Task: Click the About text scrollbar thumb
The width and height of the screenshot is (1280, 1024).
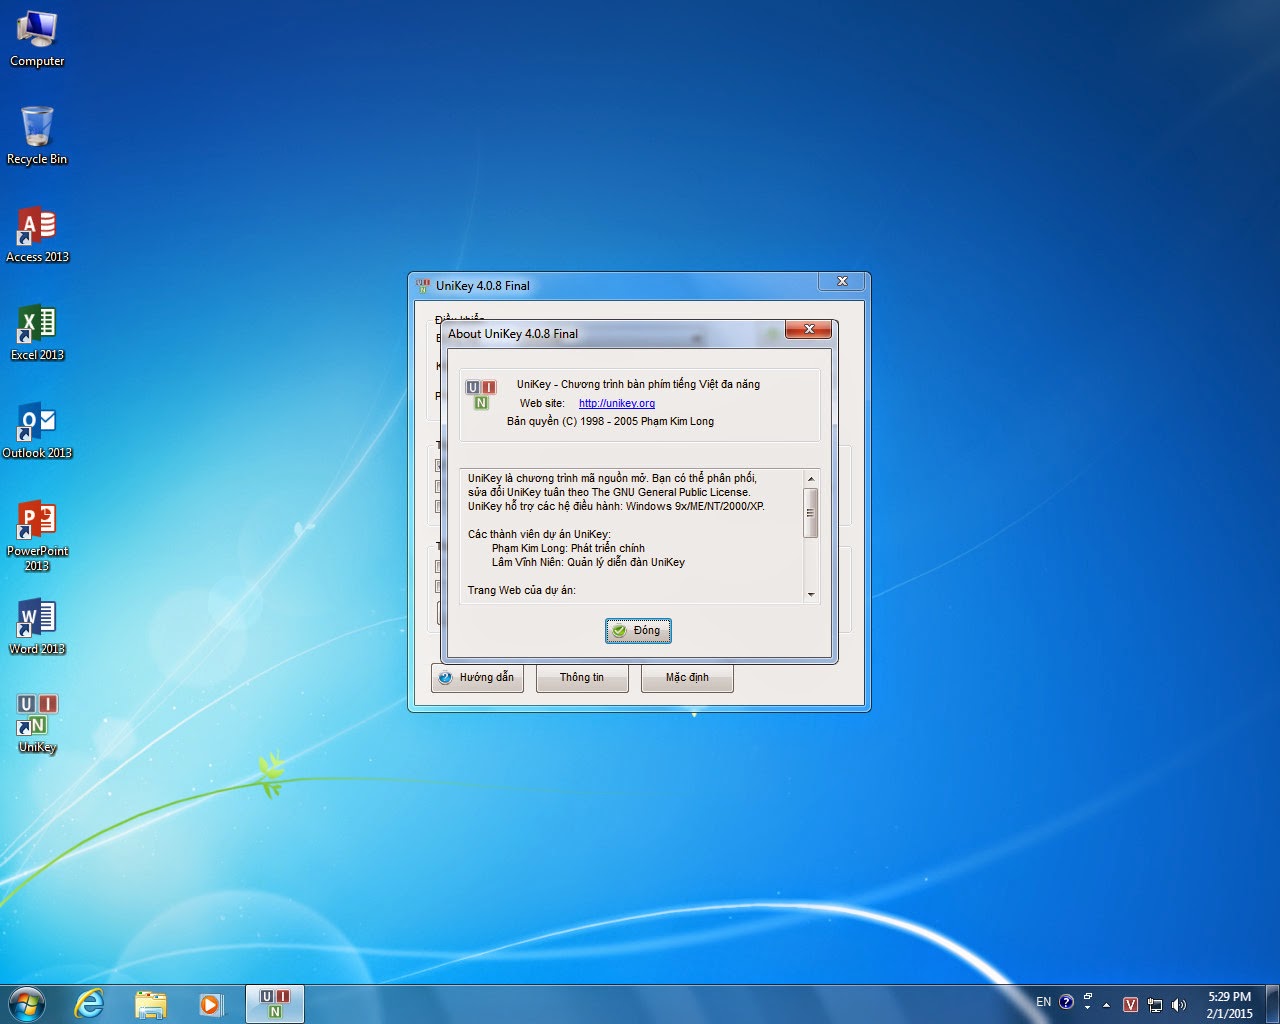Action: [811, 512]
